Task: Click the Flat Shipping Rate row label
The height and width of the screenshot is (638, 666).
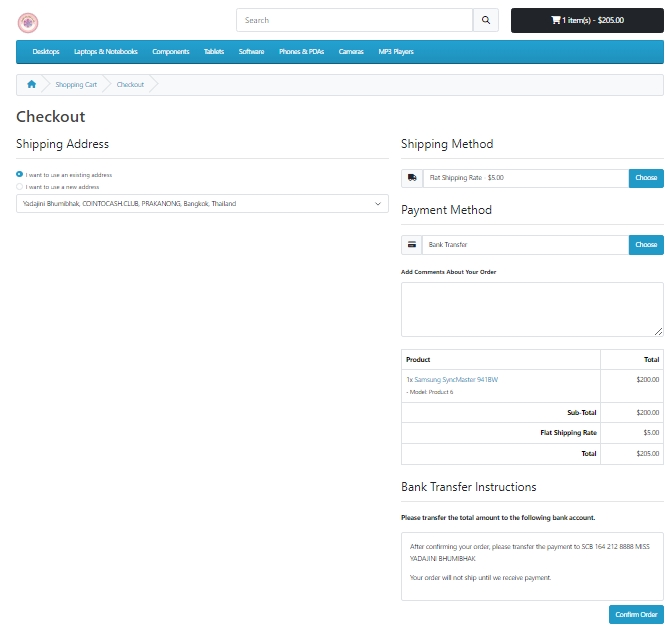Action: [x=568, y=432]
